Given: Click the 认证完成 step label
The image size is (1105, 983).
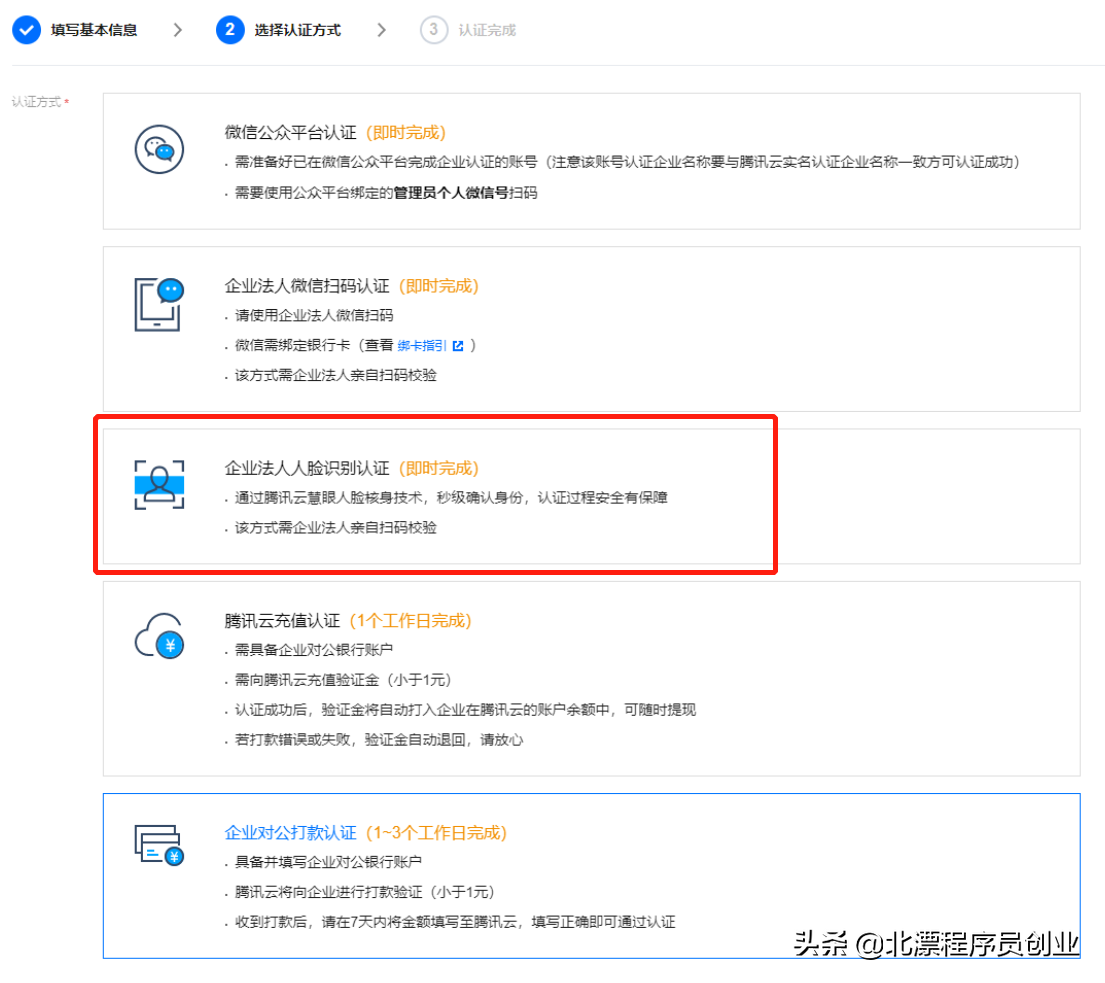Looking at the screenshot, I should [x=489, y=29].
